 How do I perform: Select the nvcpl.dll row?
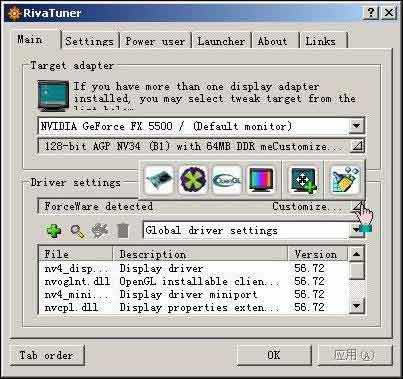click(193, 307)
